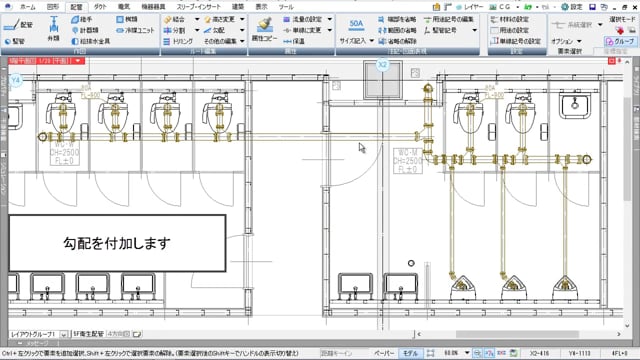Select the 配管 pipe drawing tool
The image size is (640, 360).
[18, 25]
